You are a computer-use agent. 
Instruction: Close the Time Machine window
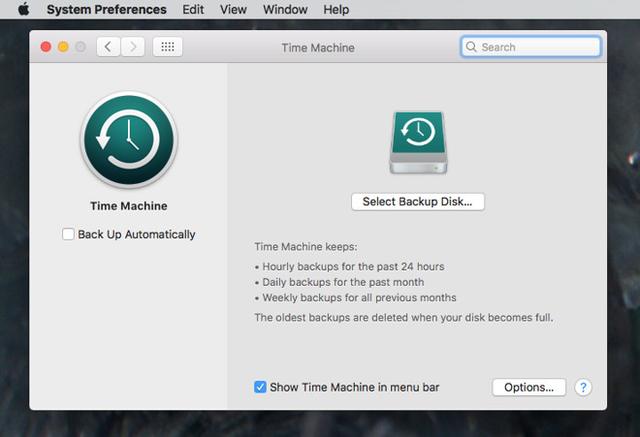click(45, 47)
